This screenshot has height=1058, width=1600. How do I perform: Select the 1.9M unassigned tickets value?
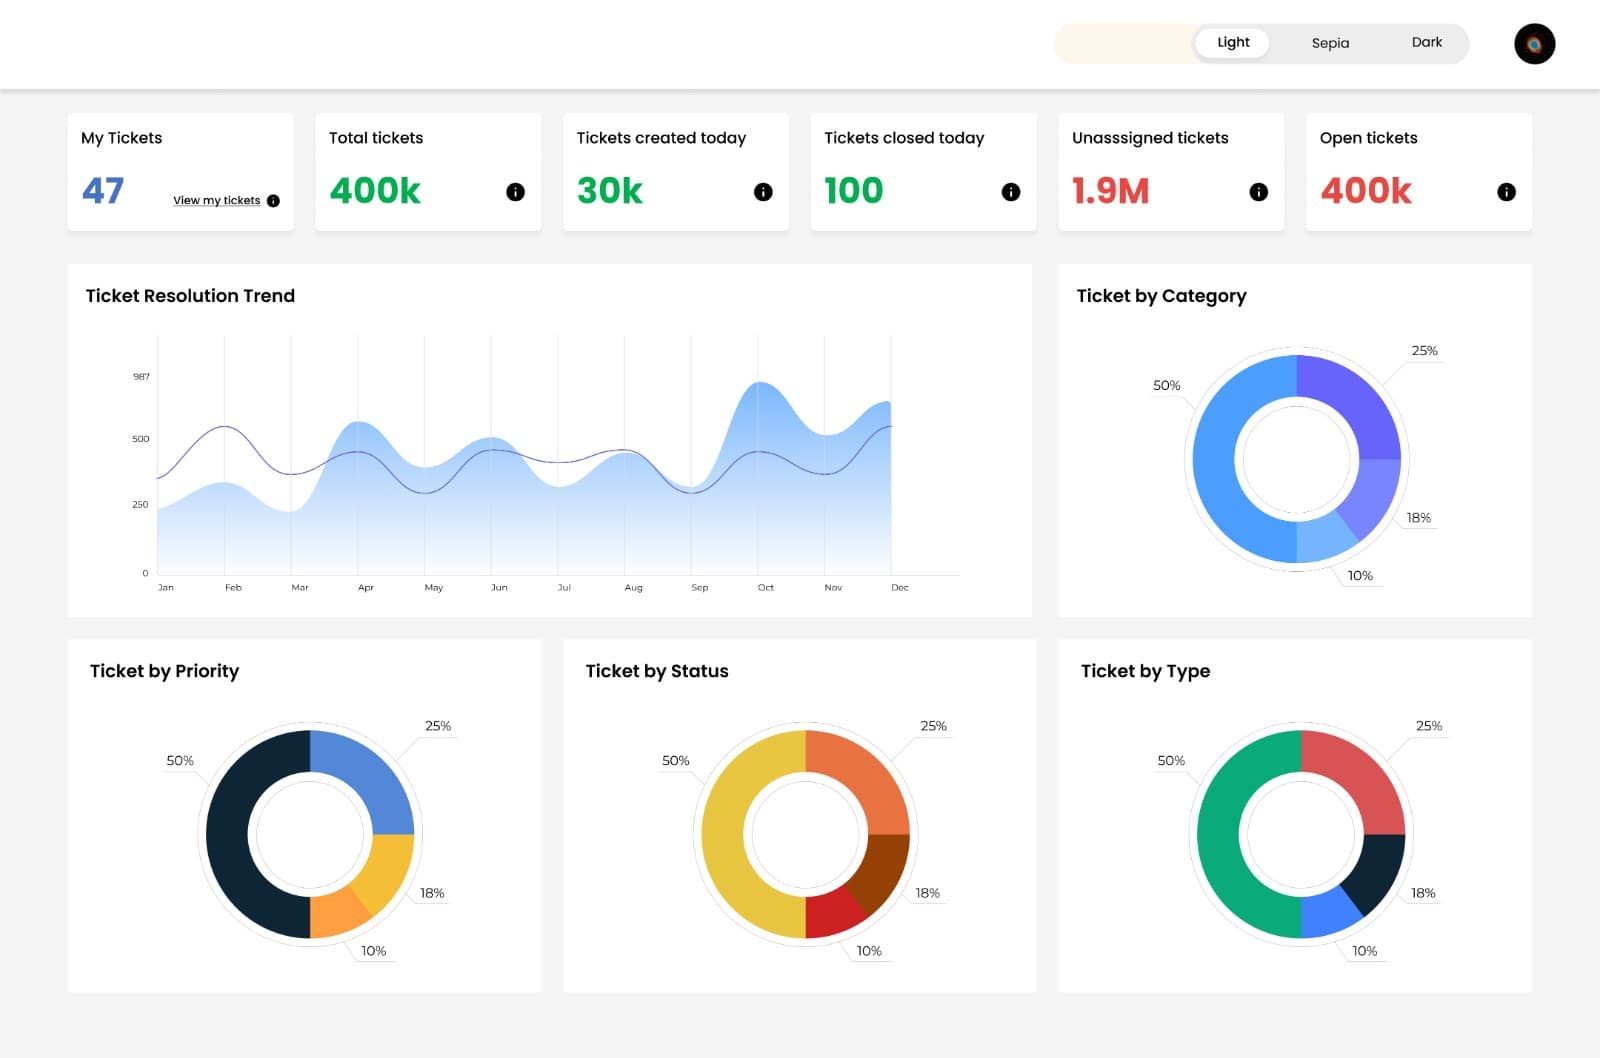[x=1111, y=190]
